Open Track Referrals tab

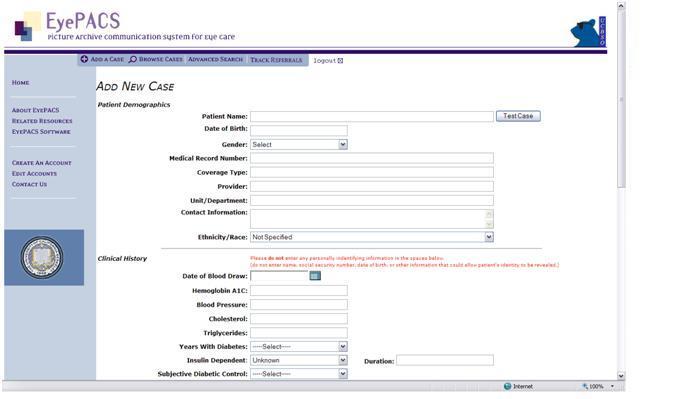tap(276, 60)
